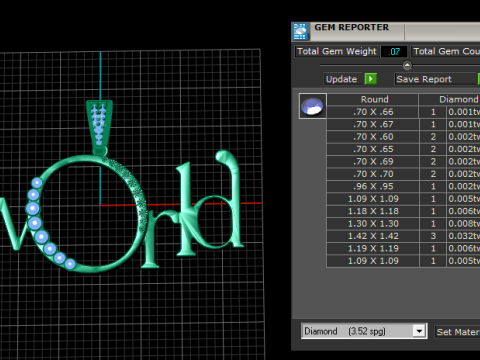Click the Update button
The height and width of the screenshot is (360, 480).
coord(342,79)
